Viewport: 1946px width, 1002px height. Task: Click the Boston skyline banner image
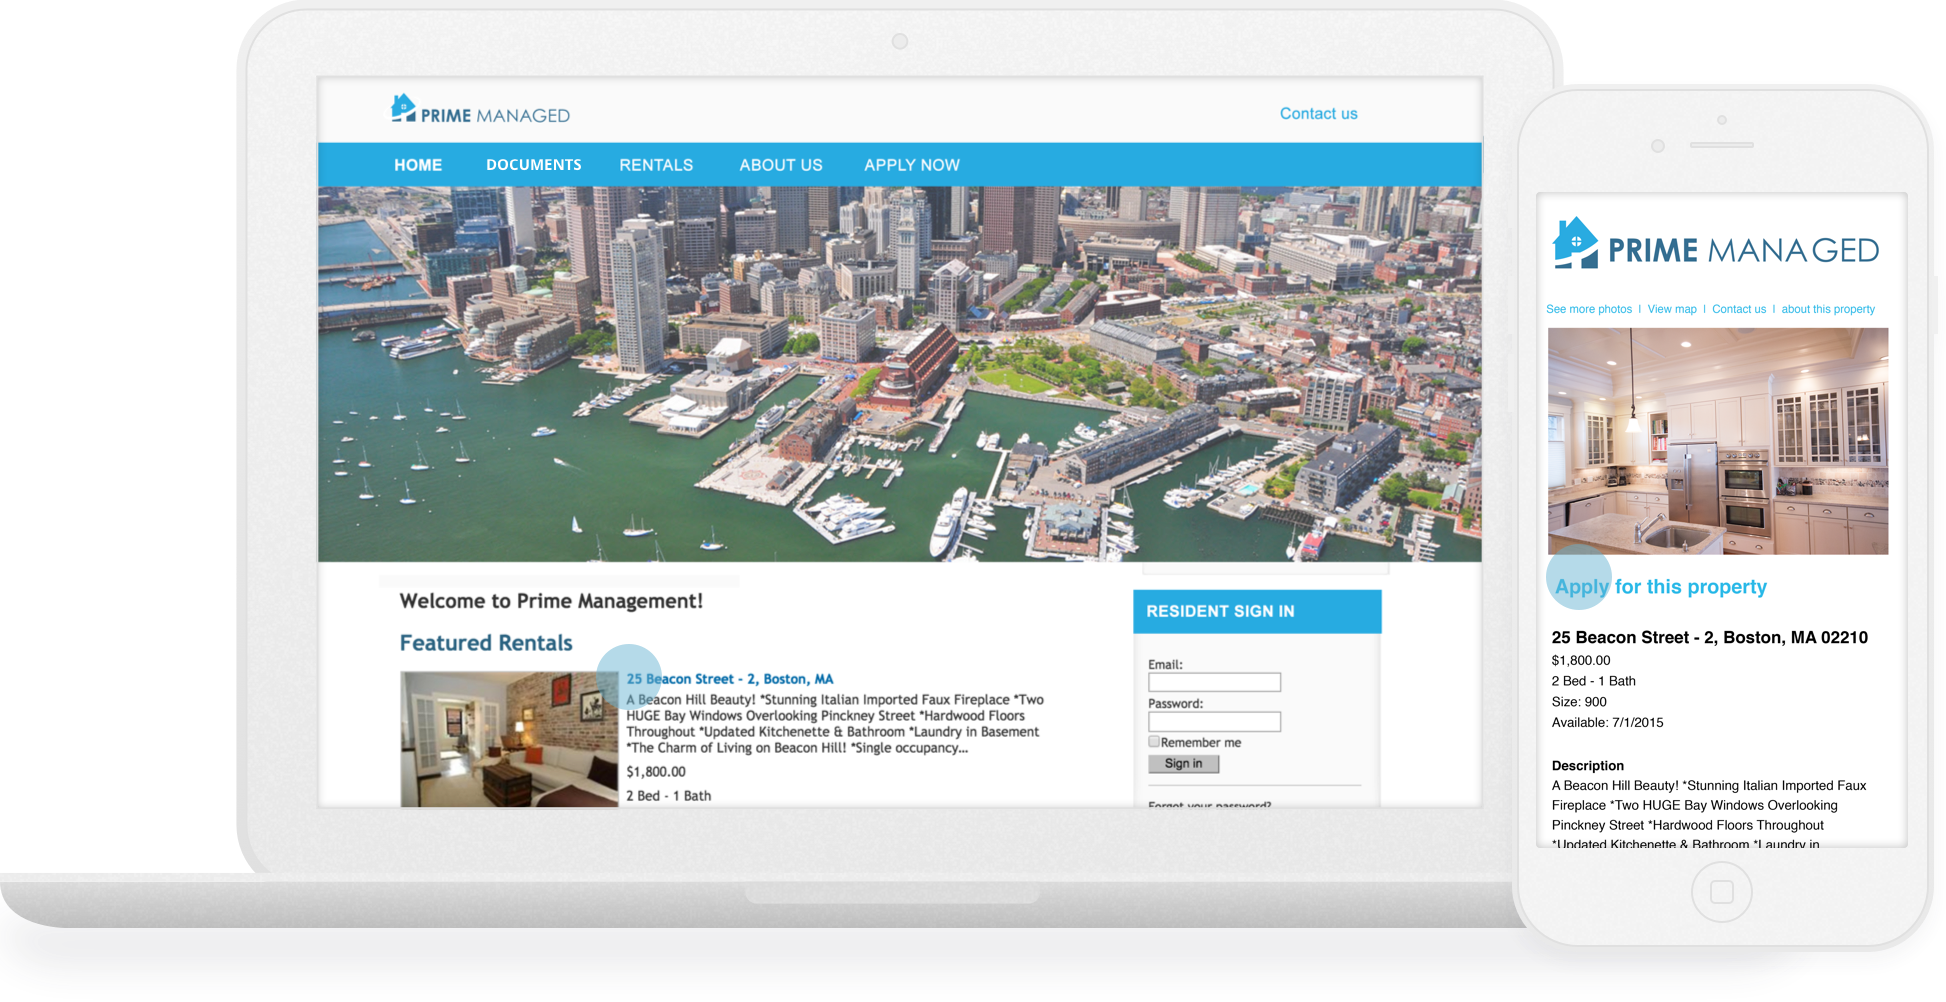[x=900, y=374]
